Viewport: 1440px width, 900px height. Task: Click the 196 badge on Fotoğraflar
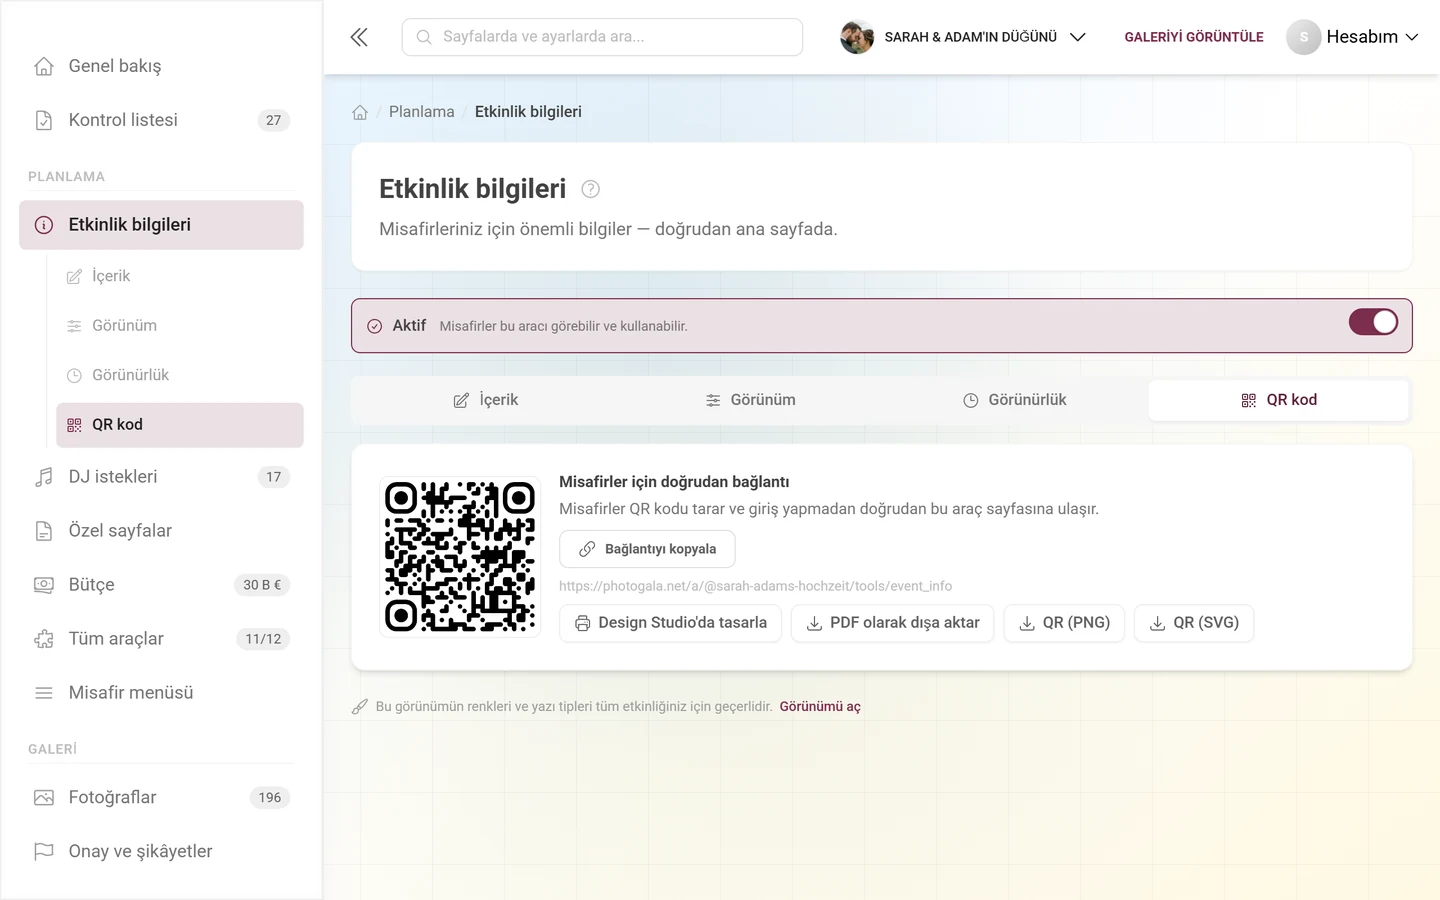[270, 798]
